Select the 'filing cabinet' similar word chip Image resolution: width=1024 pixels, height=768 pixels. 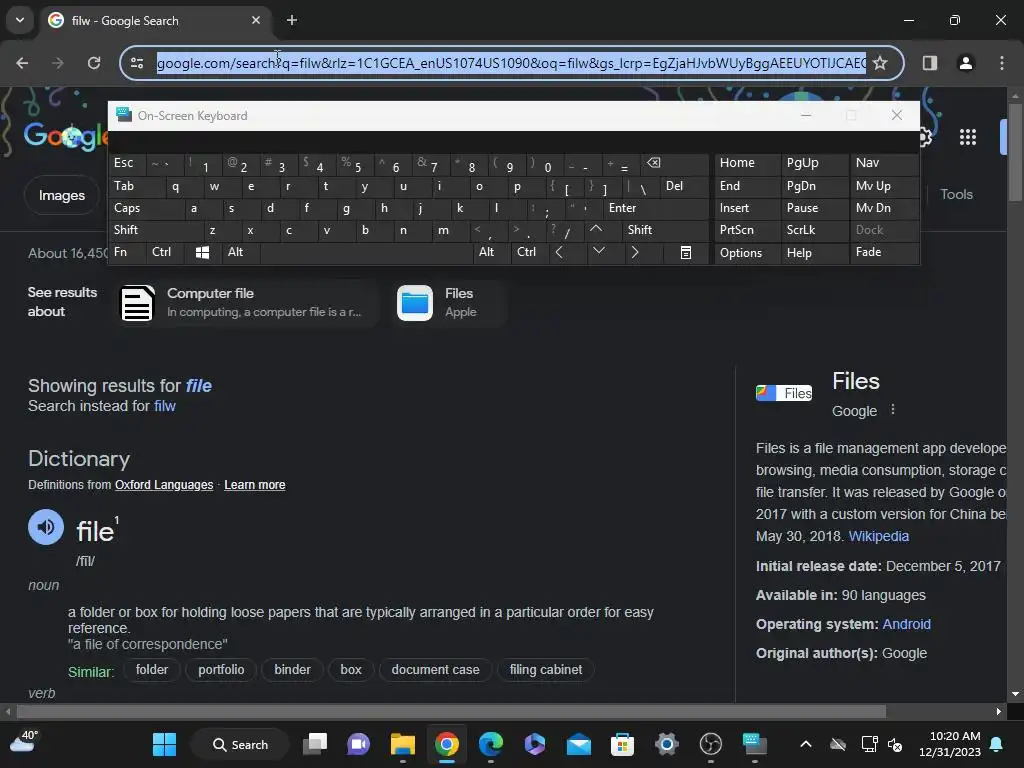pos(546,670)
